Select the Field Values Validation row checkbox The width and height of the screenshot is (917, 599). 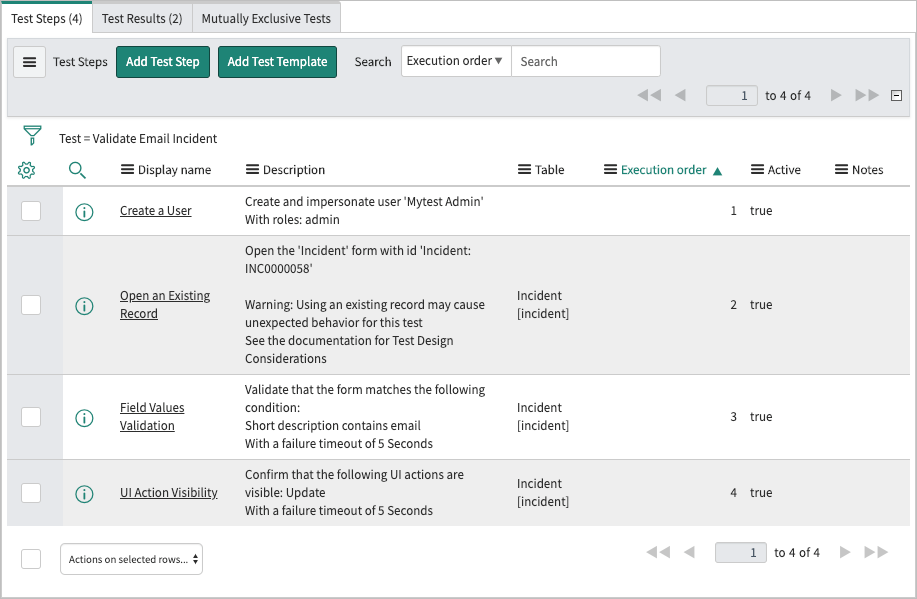(x=31, y=417)
